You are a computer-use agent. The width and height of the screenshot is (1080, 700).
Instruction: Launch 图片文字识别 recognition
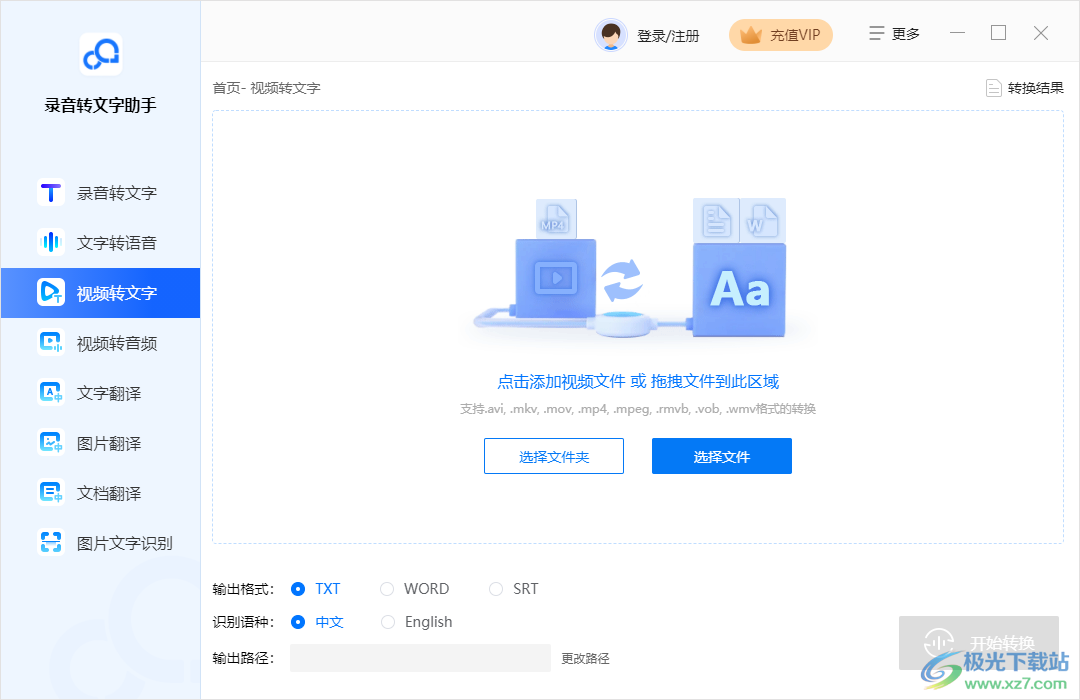pos(100,542)
